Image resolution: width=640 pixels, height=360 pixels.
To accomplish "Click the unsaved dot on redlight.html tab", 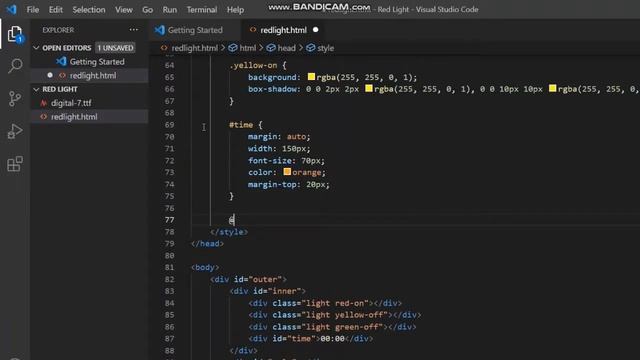I will pos(316,30).
